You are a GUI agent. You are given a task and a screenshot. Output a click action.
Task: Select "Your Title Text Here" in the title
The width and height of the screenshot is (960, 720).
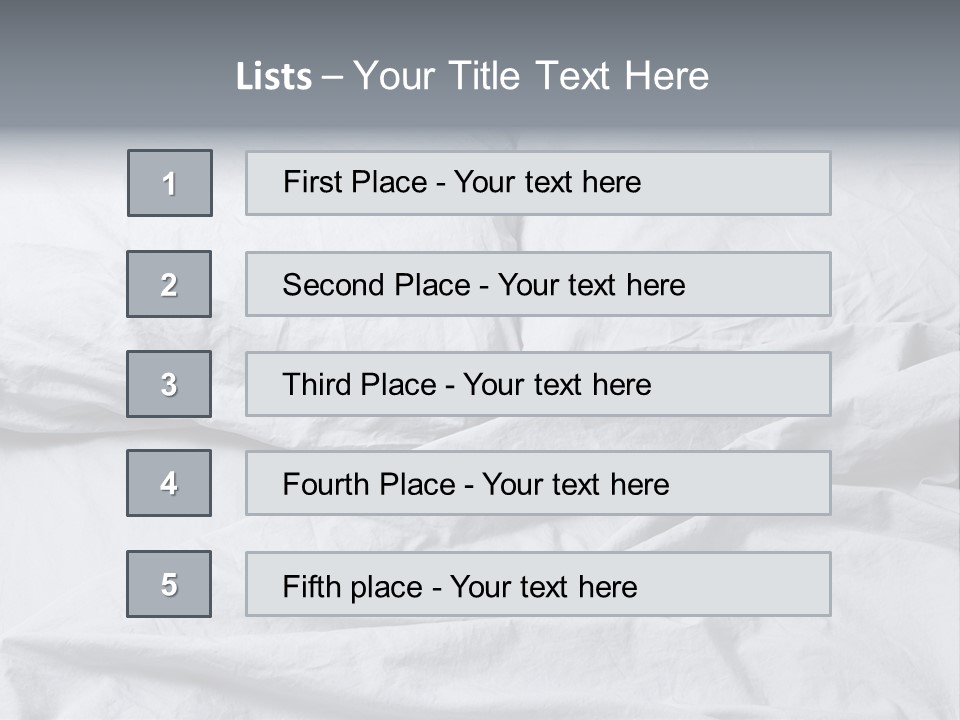coord(531,76)
